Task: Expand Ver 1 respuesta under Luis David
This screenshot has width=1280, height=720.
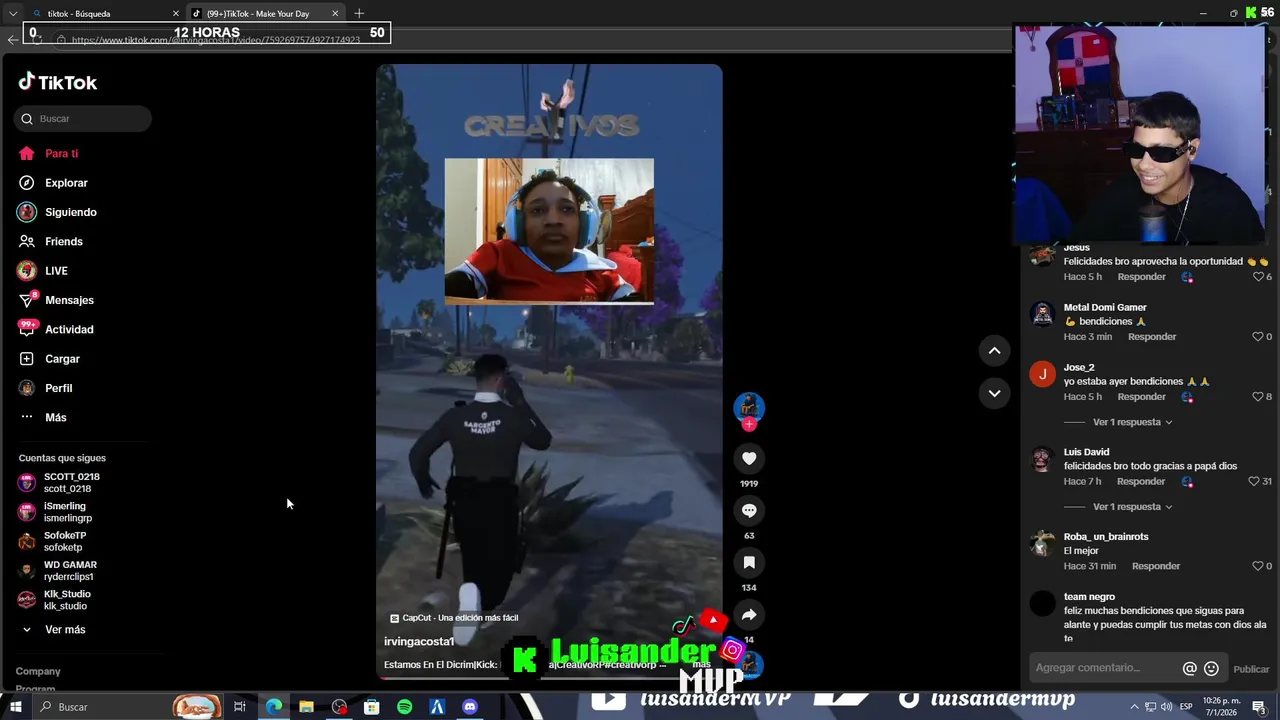Action: [1132, 507]
